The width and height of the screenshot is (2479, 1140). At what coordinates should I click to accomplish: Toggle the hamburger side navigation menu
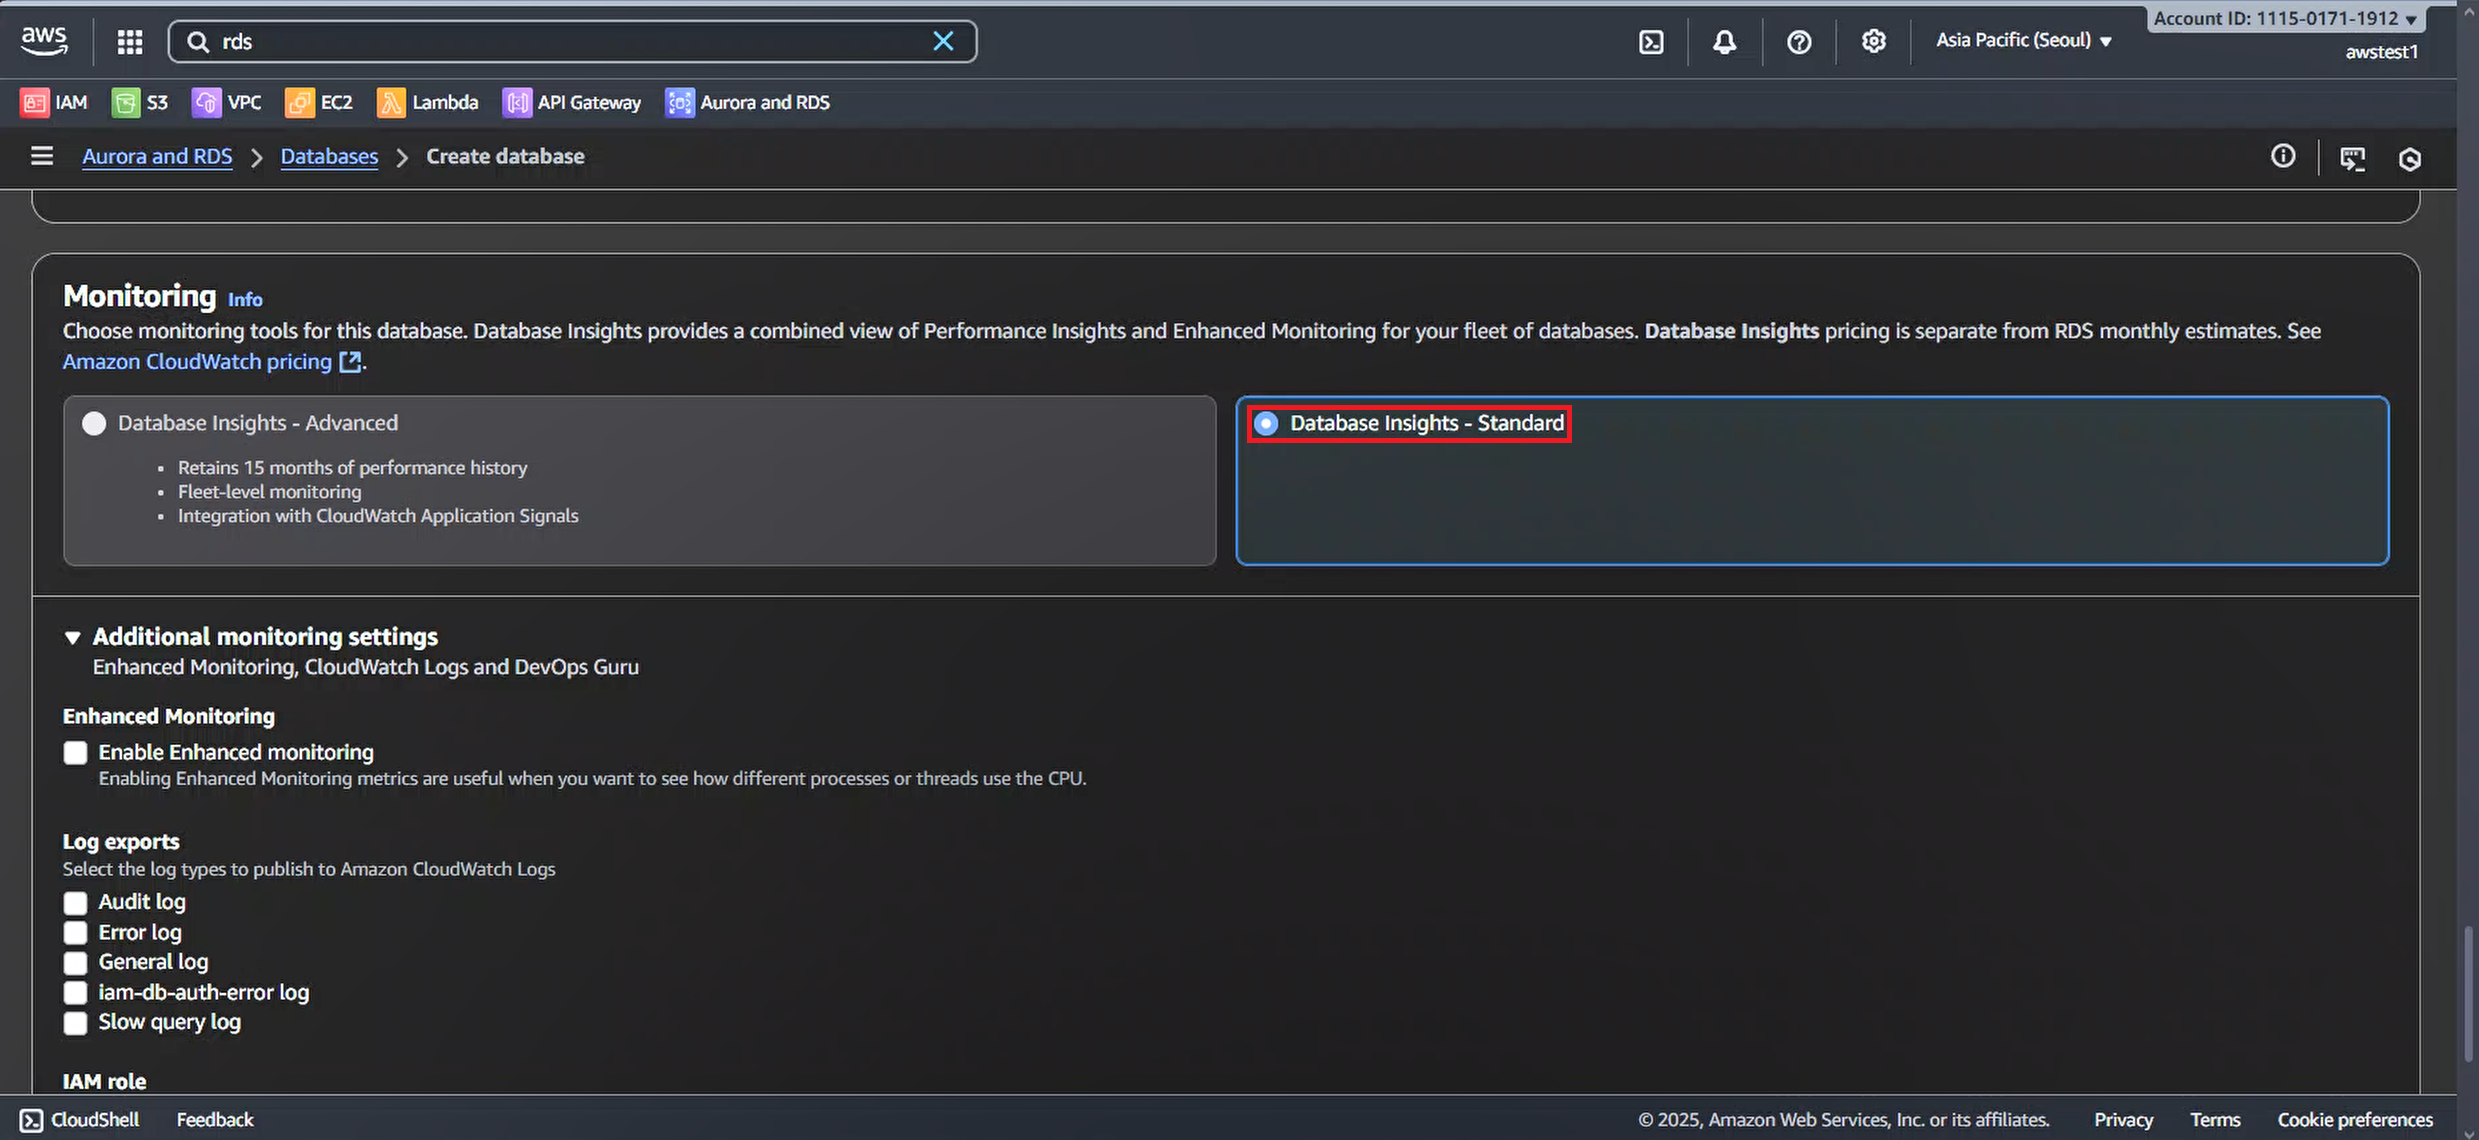(x=42, y=156)
